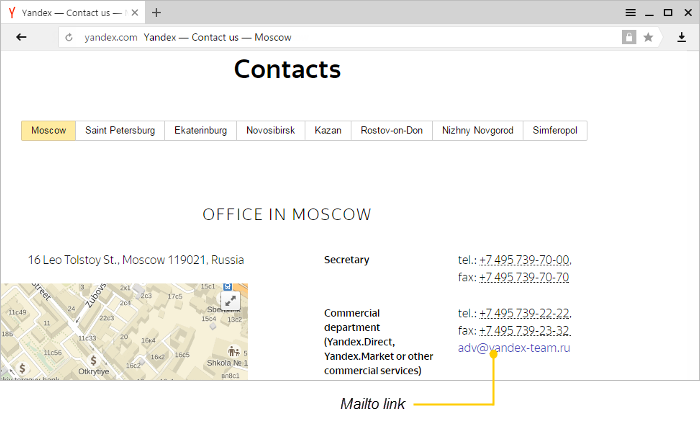Close the Yandex Contact us tab
The height and width of the screenshot is (430, 700).
pos(135,13)
